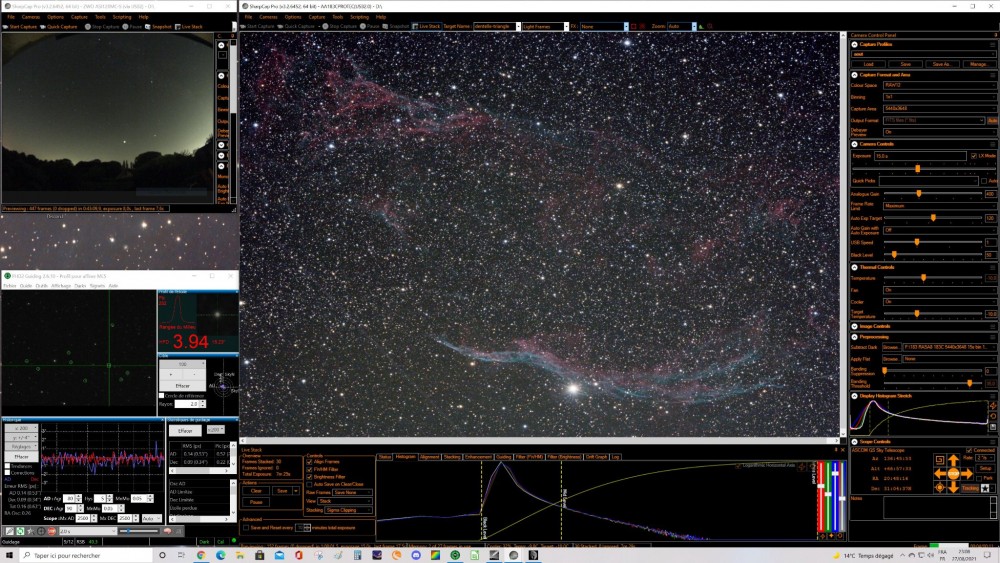Open the View Stack dropdown
The height and width of the screenshot is (563, 1000).
[x=345, y=501]
